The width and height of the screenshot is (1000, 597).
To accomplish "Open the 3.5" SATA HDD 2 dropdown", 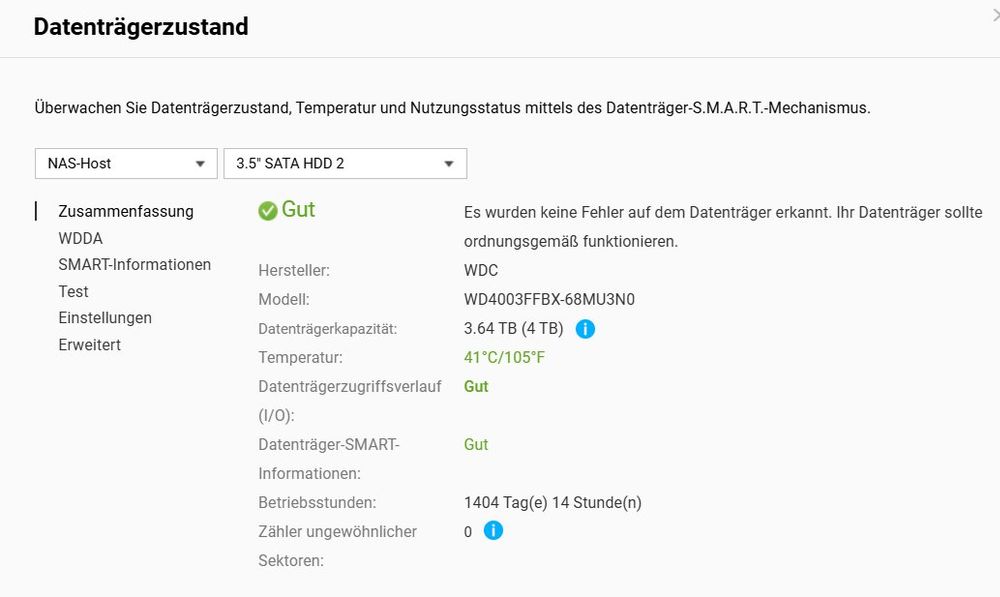I will [x=345, y=164].
